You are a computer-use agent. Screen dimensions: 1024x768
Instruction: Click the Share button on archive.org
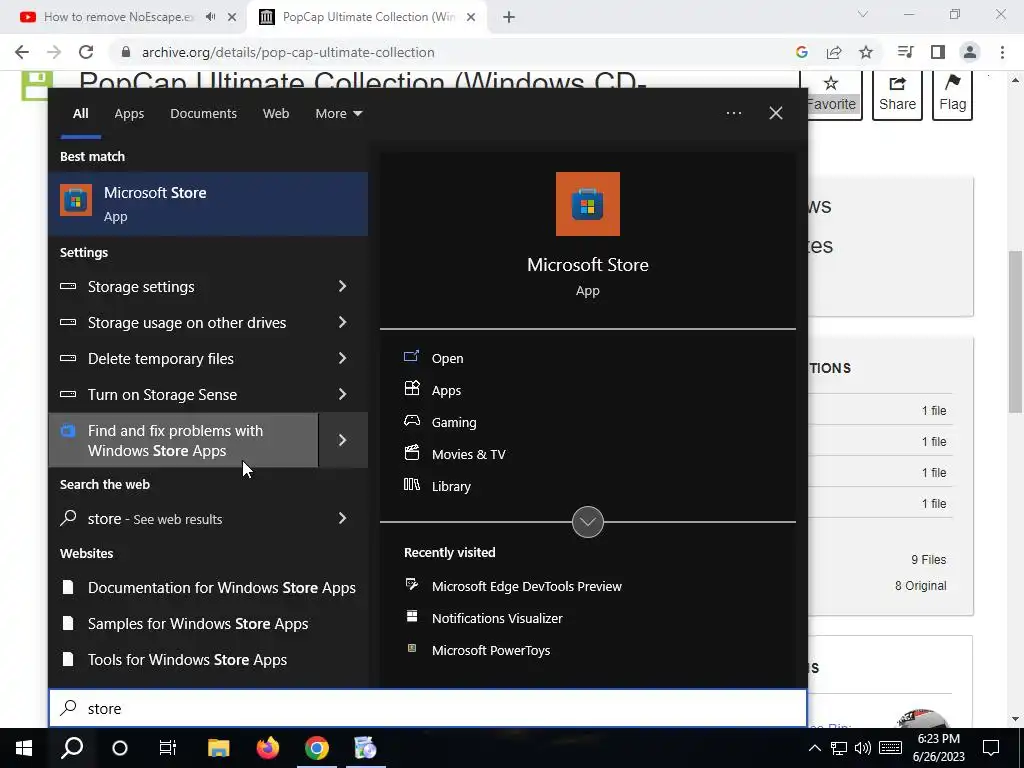897,95
